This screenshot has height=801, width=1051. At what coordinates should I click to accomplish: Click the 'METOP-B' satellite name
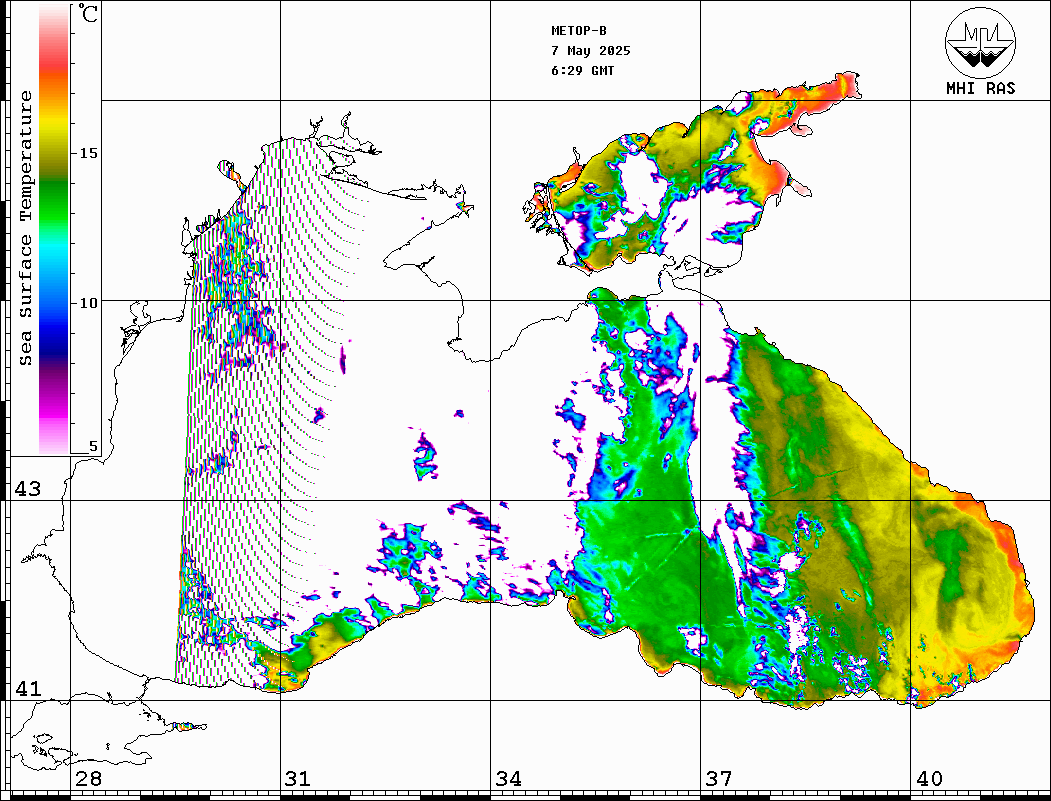[x=579, y=31]
